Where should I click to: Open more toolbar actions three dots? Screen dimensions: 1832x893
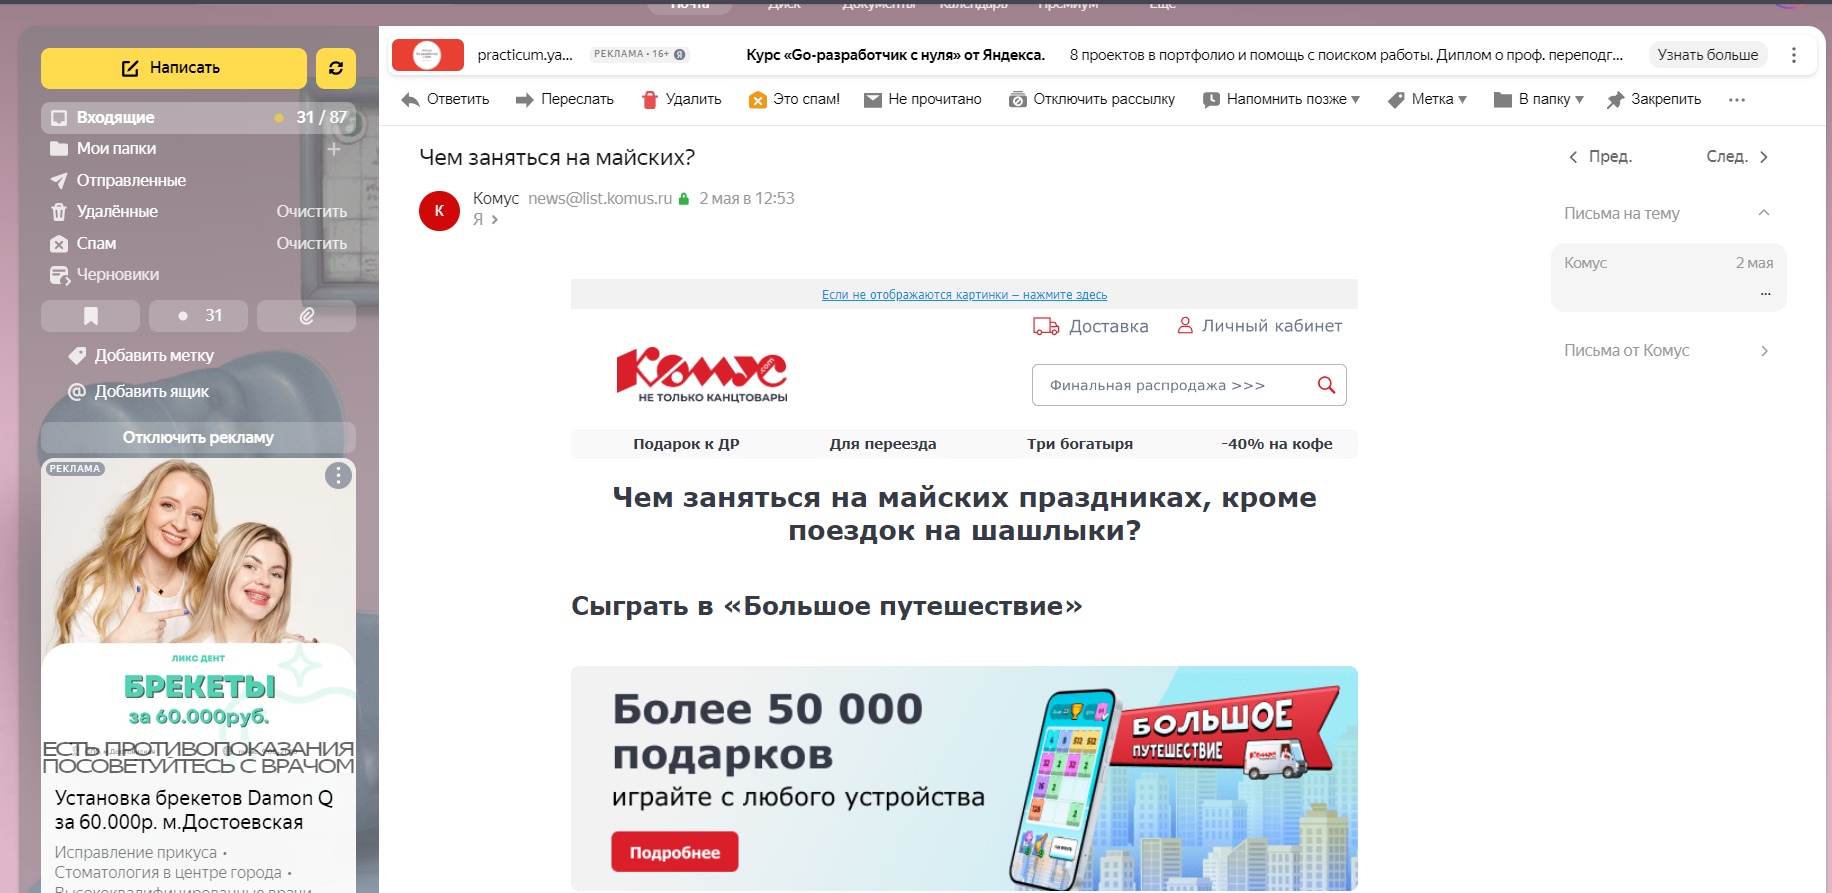pos(1737,99)
